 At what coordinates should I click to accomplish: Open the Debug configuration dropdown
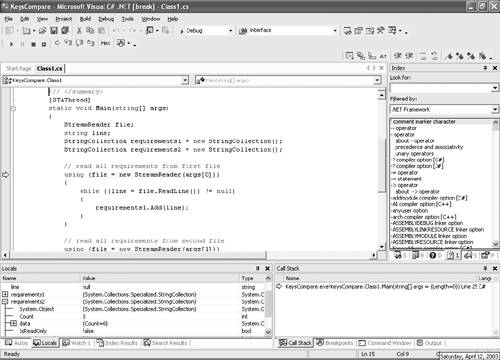point(230,31)
